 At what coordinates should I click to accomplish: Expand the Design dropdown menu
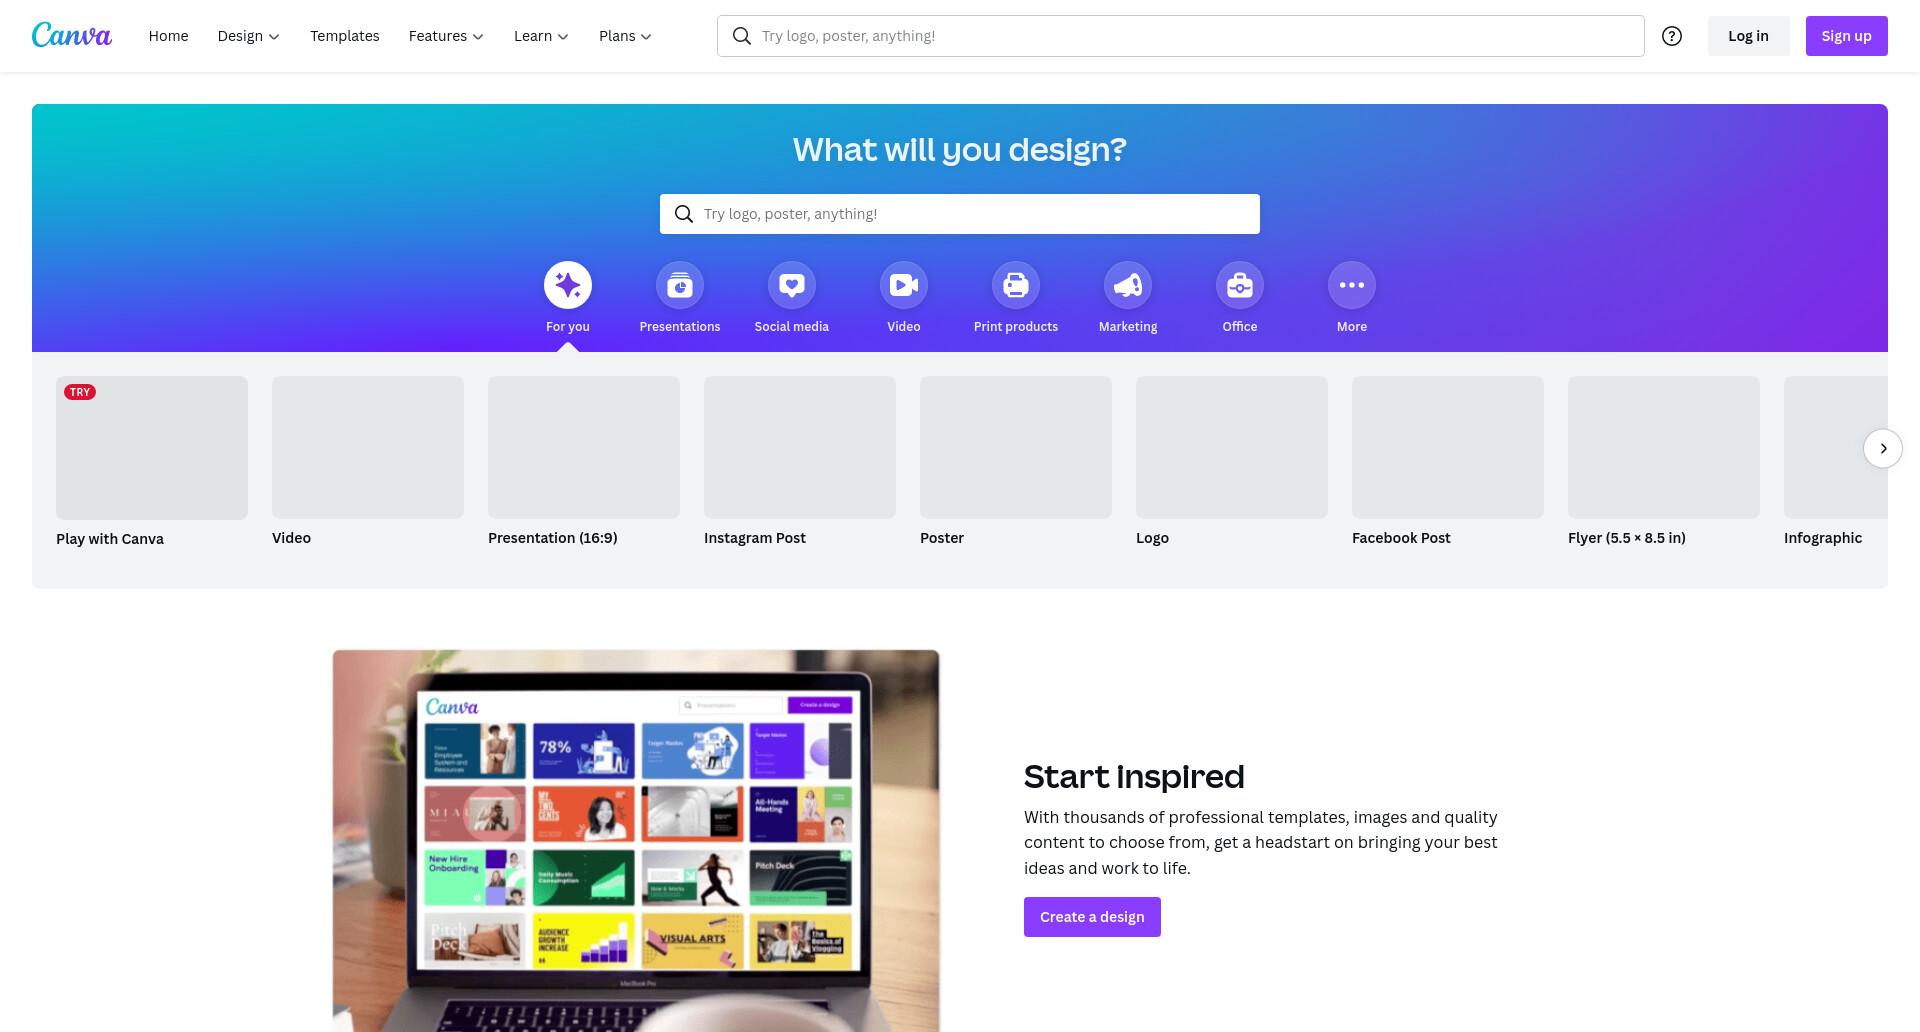tap(248, 36)
